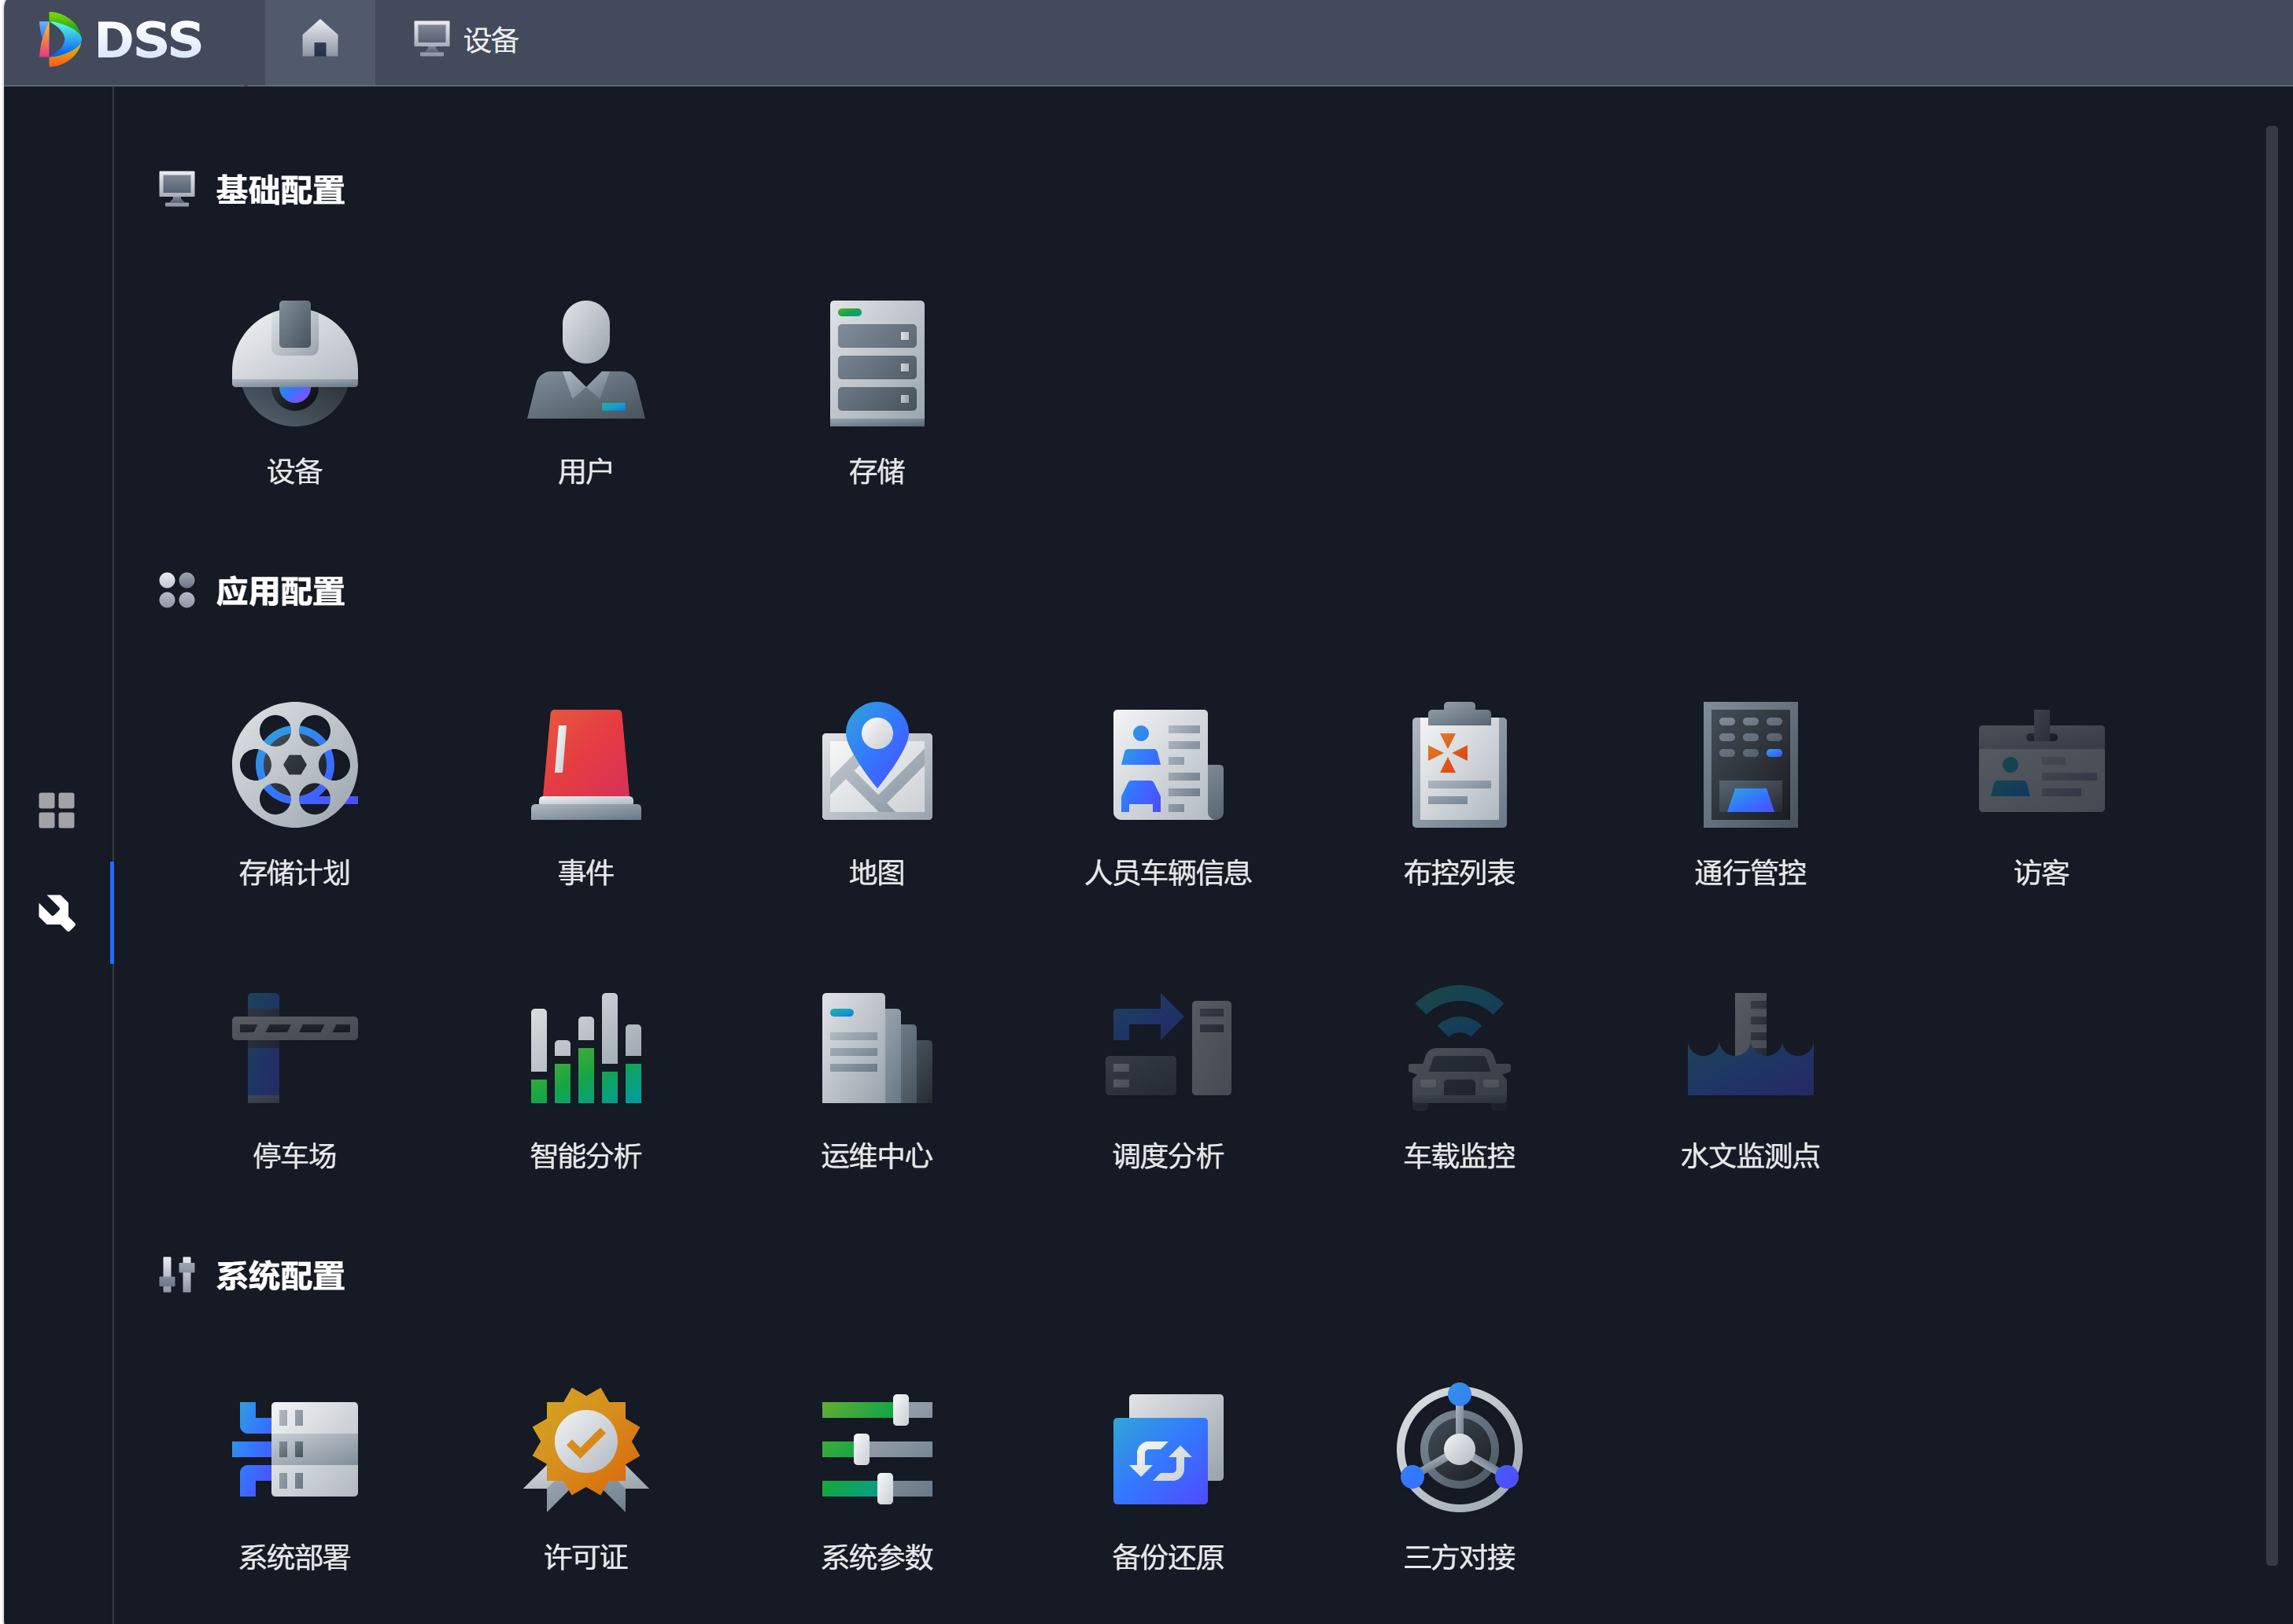Open the 布控列表 watch list clipboard icon
The height and width of the screenshot is (1624, 2293).
click(1459, 765)
